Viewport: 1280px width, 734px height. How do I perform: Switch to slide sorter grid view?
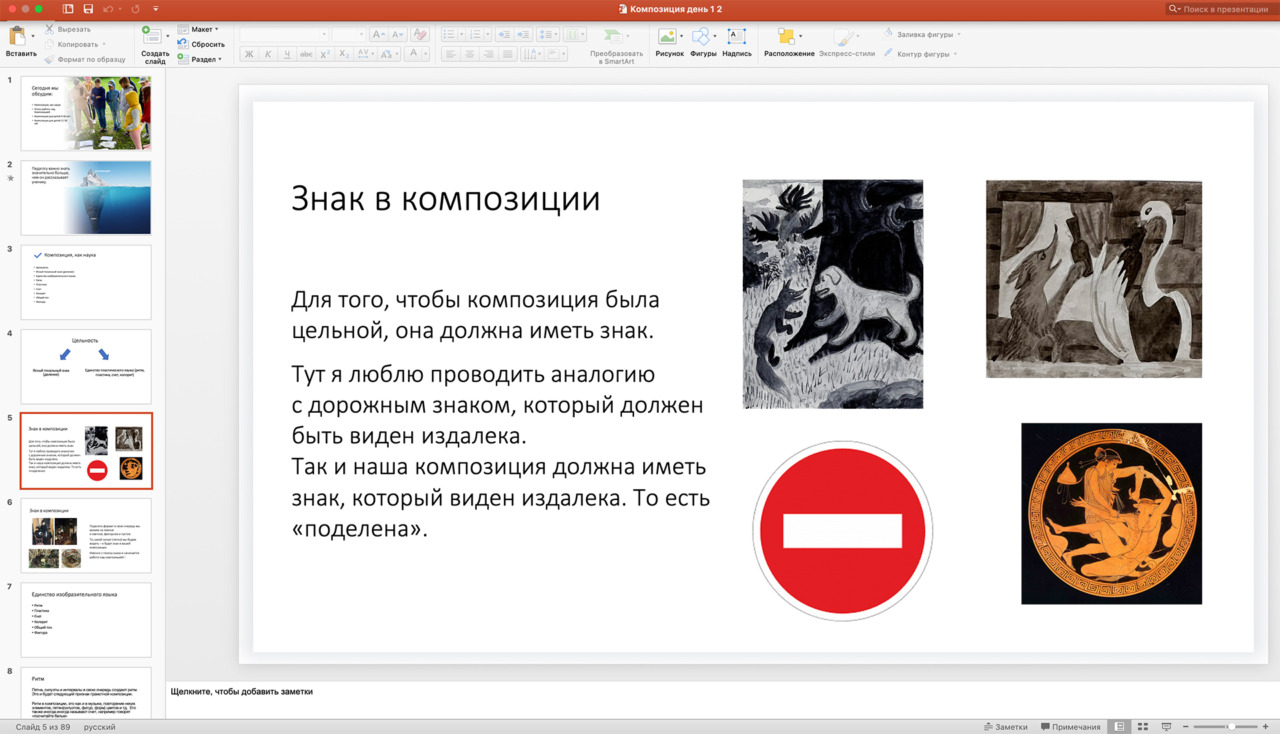point(1142,727)
